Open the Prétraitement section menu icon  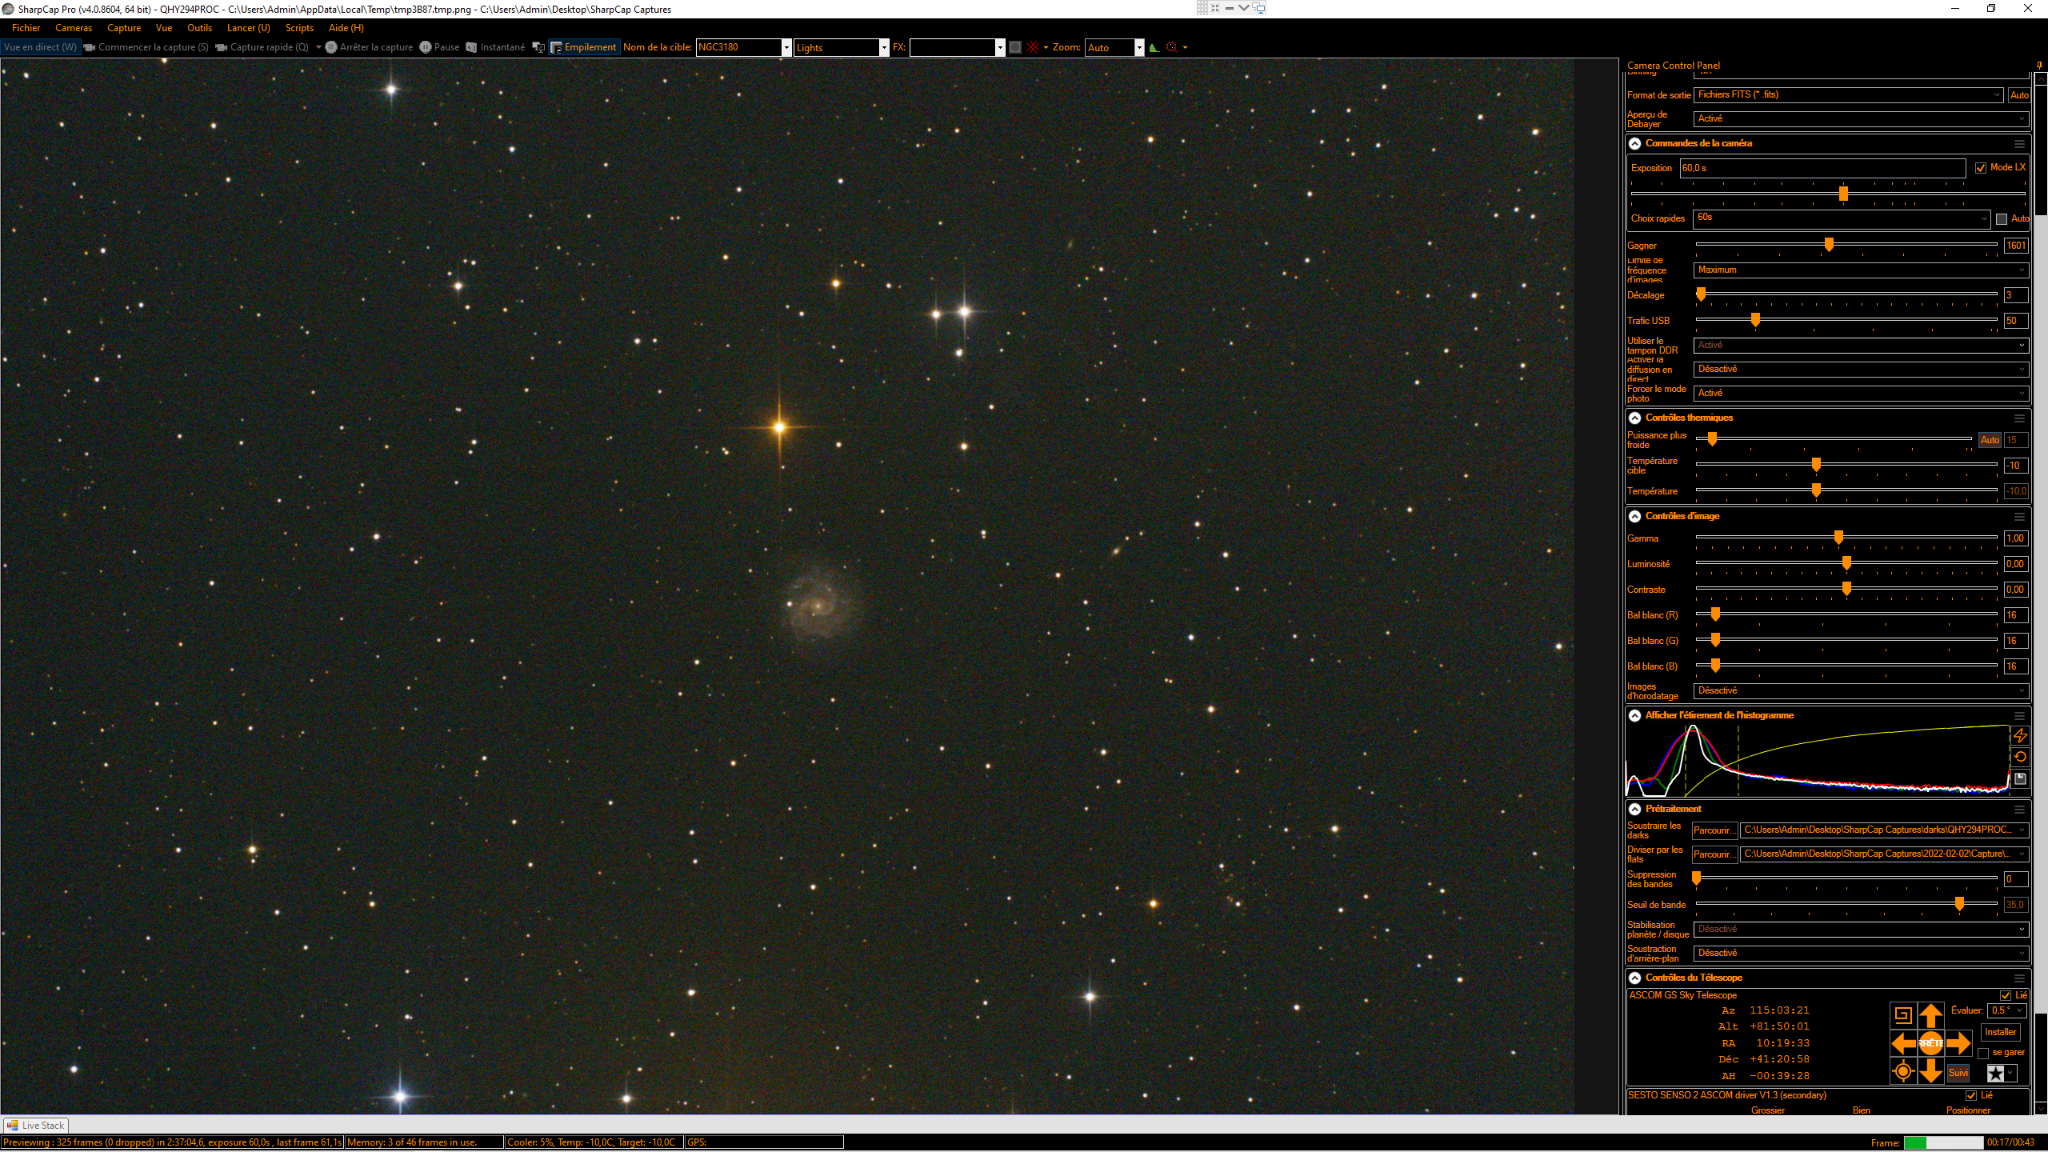2019,810
